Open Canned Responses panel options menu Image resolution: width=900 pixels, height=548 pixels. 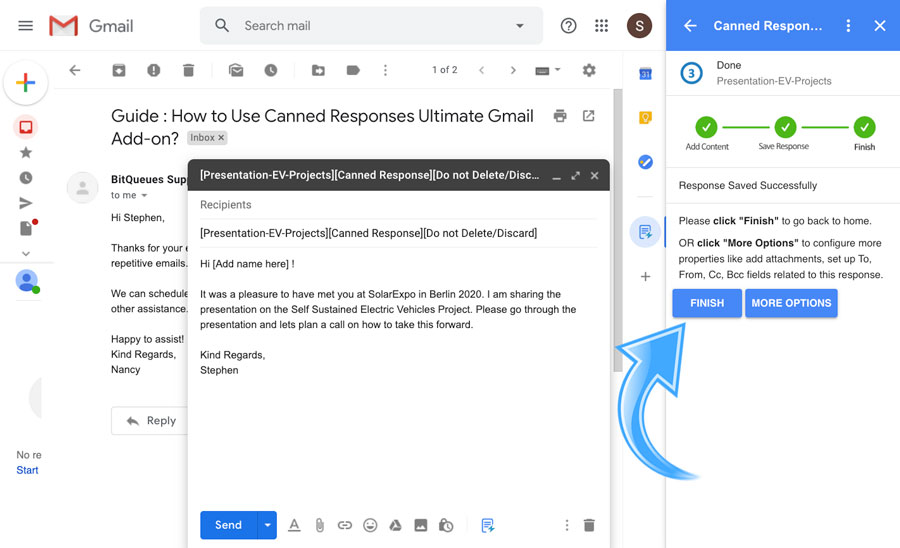pyautogui.click(x=848, y=26)
